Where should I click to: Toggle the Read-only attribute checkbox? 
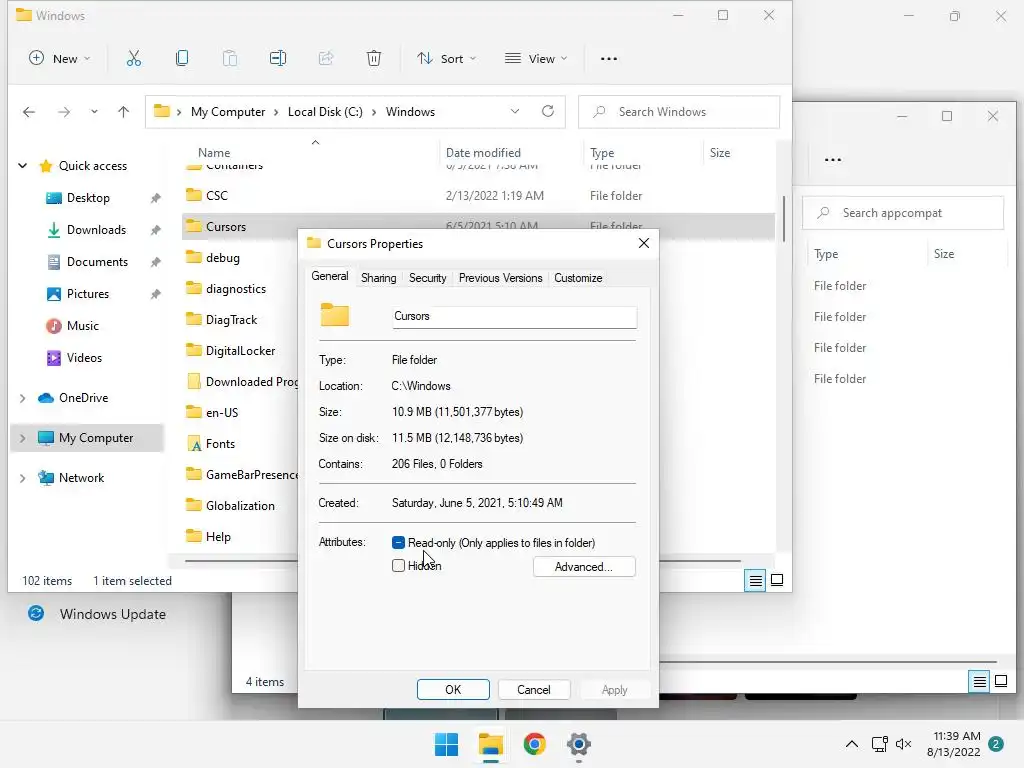398,543
